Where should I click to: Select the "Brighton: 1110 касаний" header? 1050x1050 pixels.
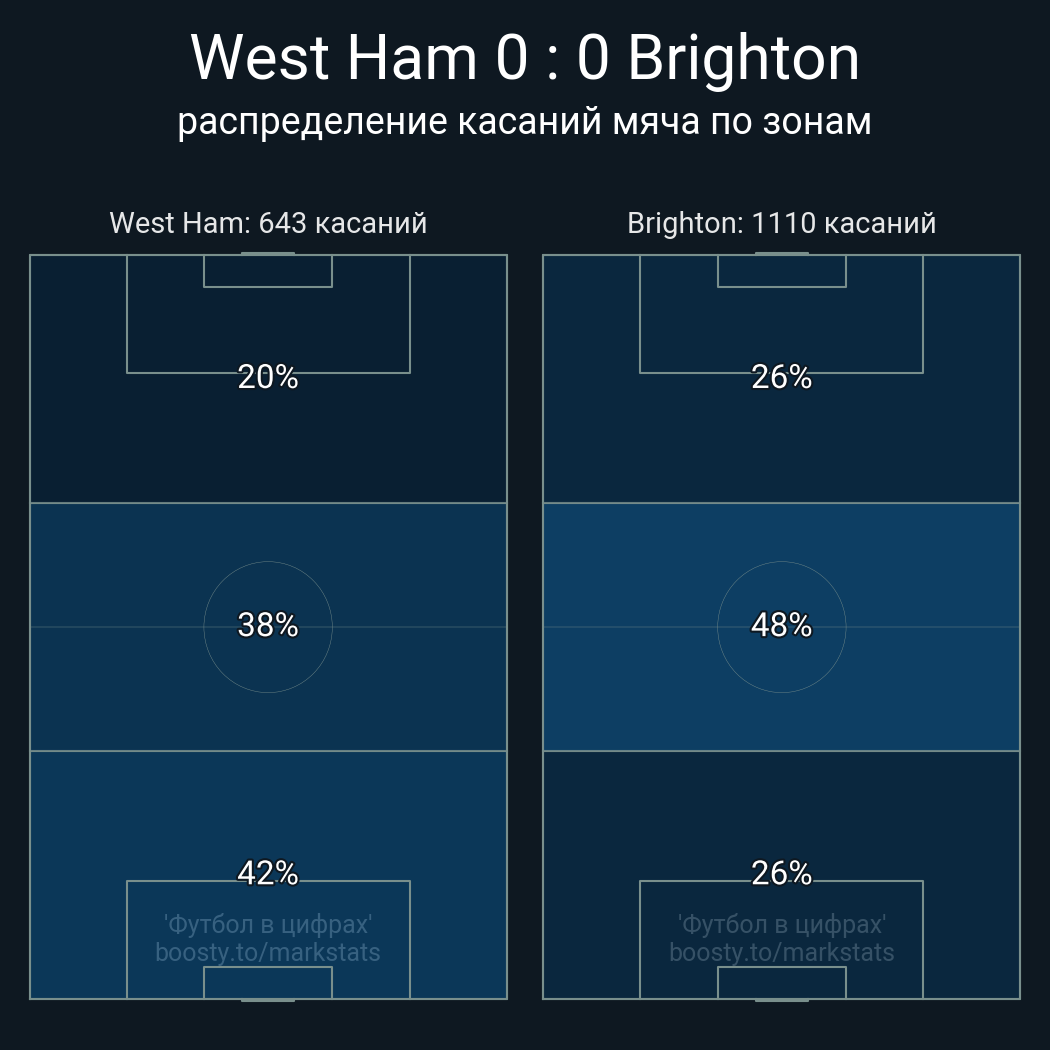[x=781, y=222]
